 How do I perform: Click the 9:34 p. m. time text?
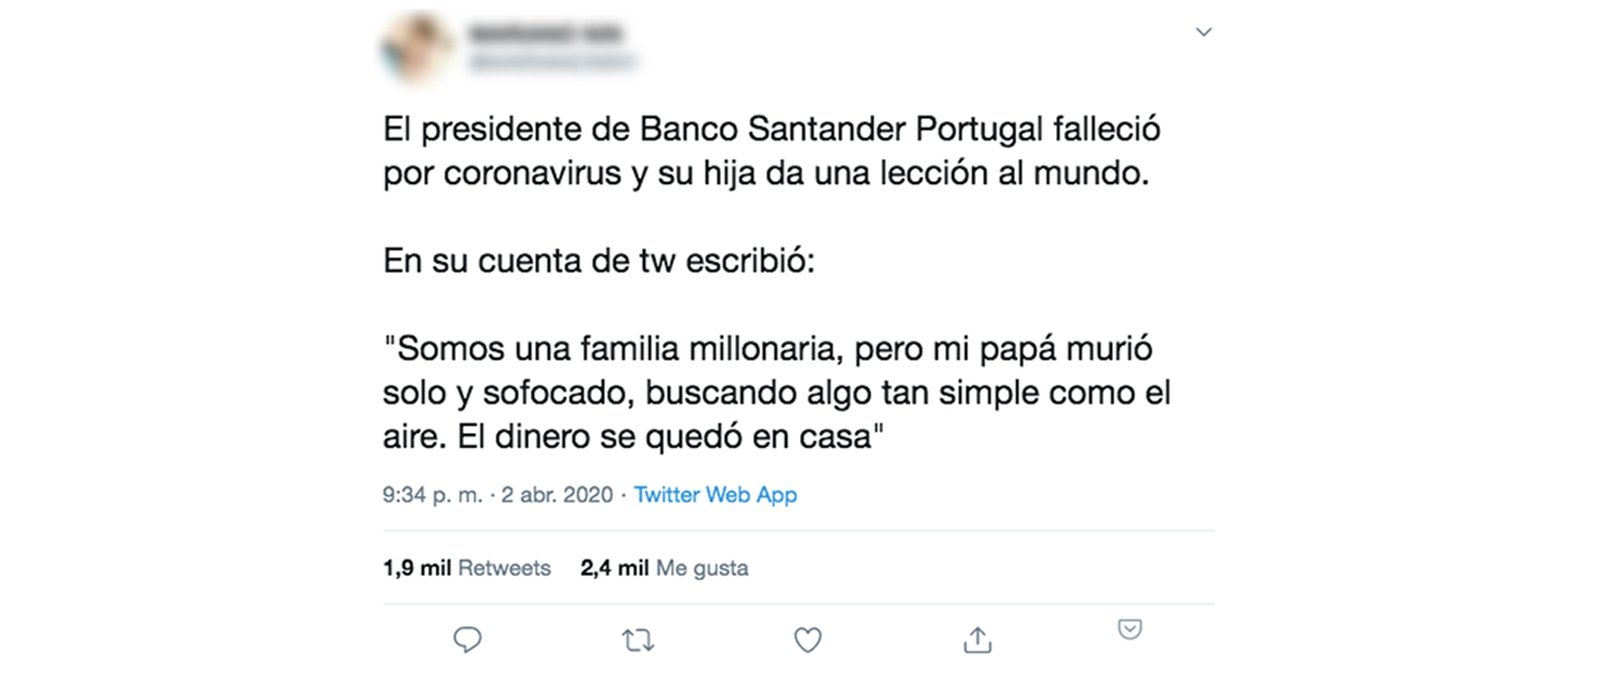pos(432,495)
